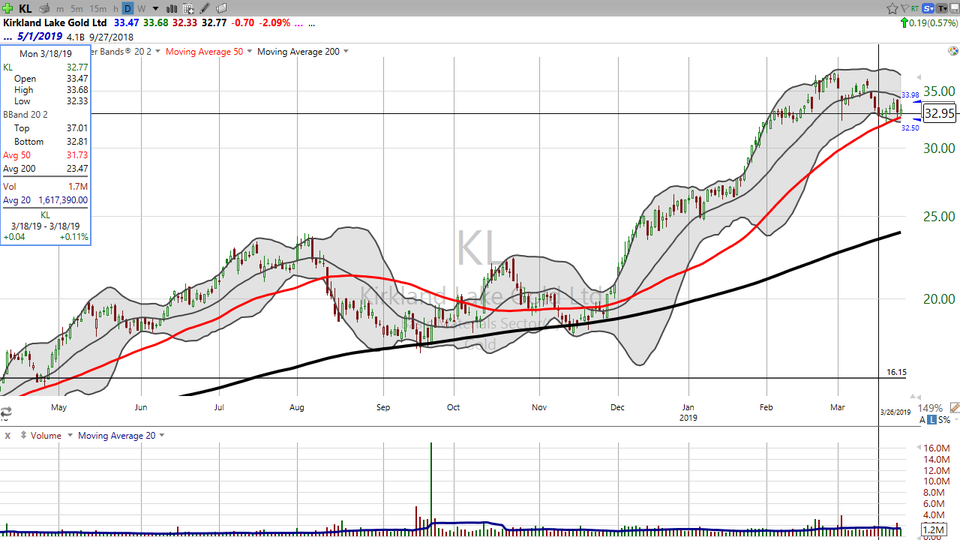Image resolution: width=960 pixels, height=540 pixels.
Task: Click the Moving Average 200 label
Action: click(x=298, y=51)
